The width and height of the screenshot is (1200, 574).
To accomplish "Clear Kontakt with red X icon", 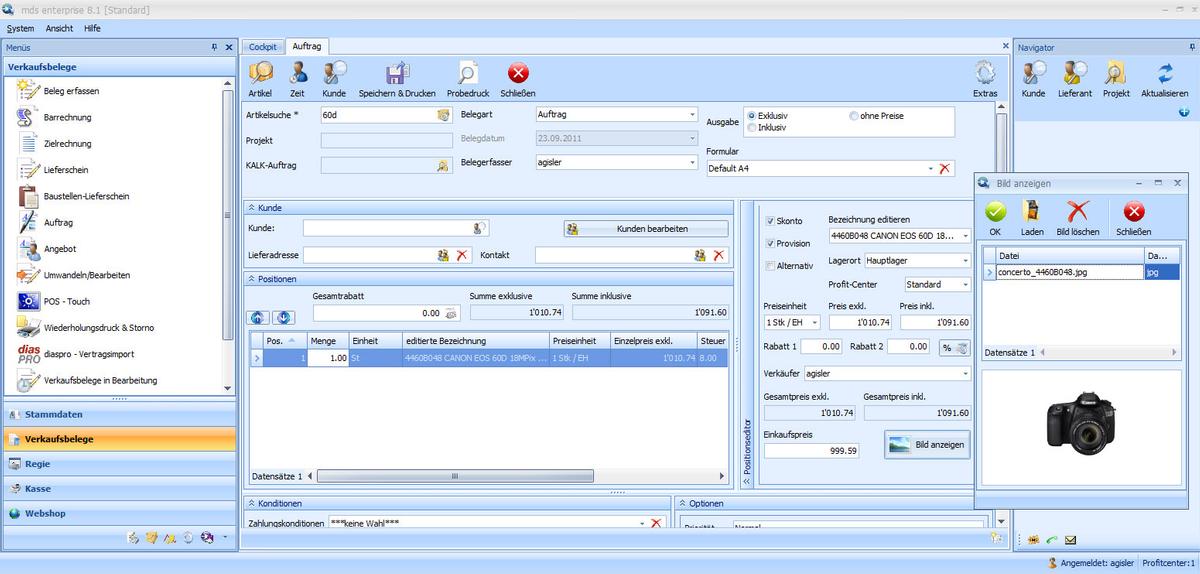I will click(718, 255).
